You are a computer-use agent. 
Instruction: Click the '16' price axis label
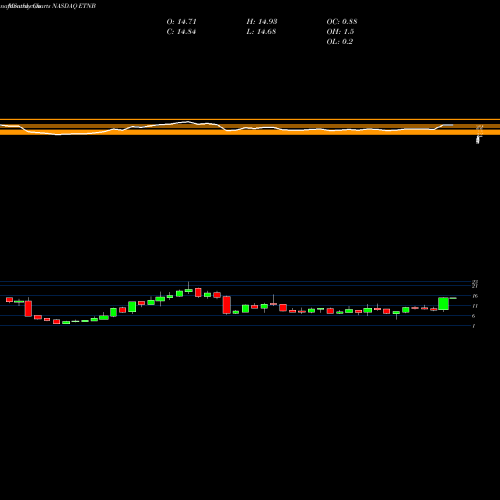[x=475, y=296]
